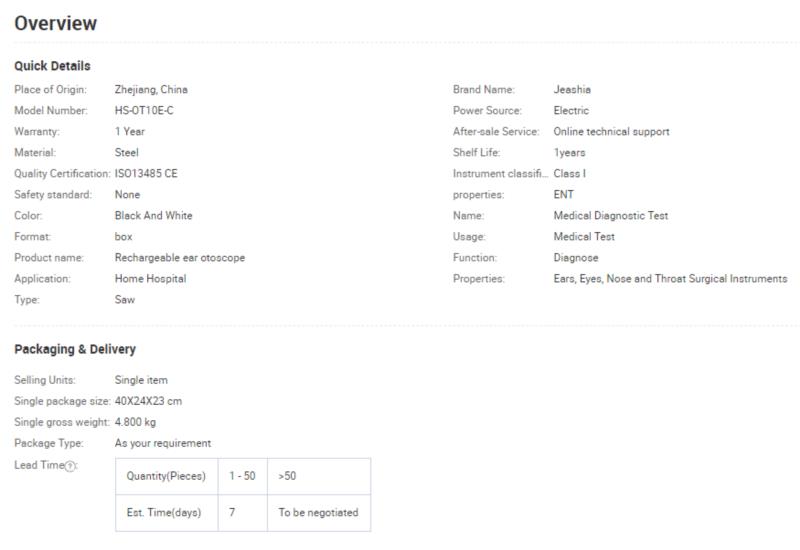The width and height of the screenshot is (800, 550).
Task: Click the Online technical support value
Action: coord(611,132)
